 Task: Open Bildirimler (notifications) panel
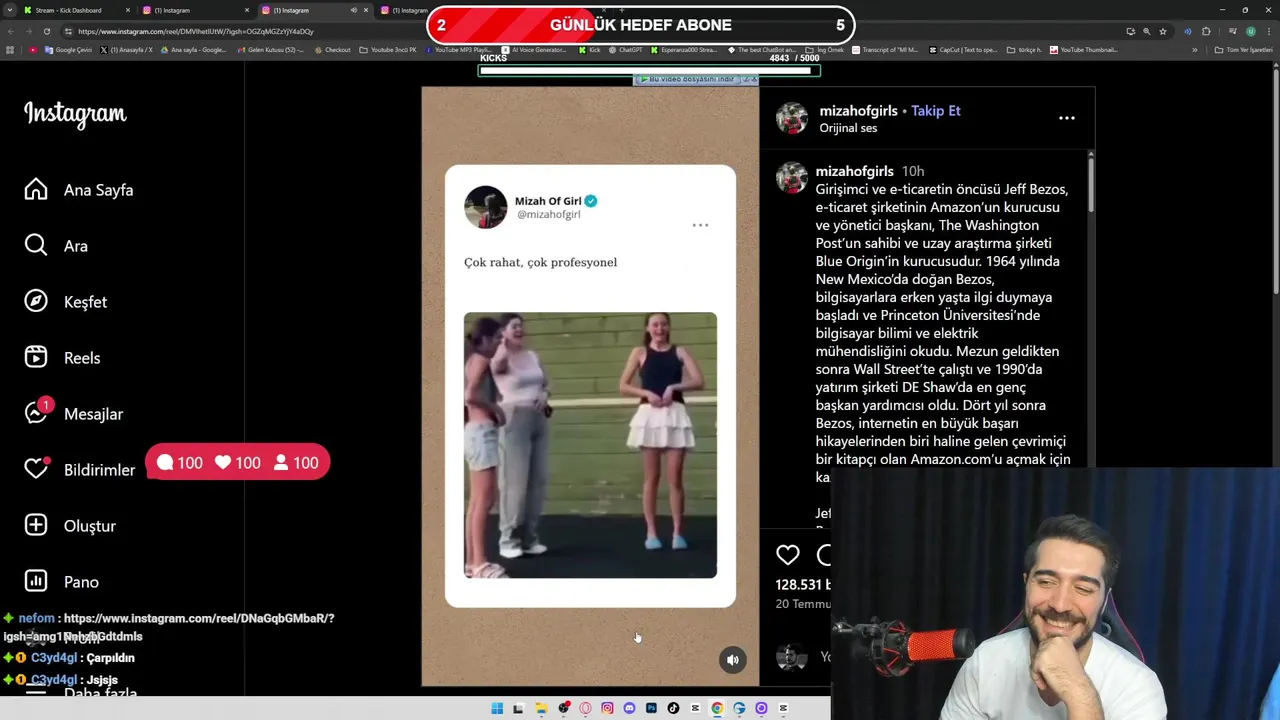click(80, 469)
